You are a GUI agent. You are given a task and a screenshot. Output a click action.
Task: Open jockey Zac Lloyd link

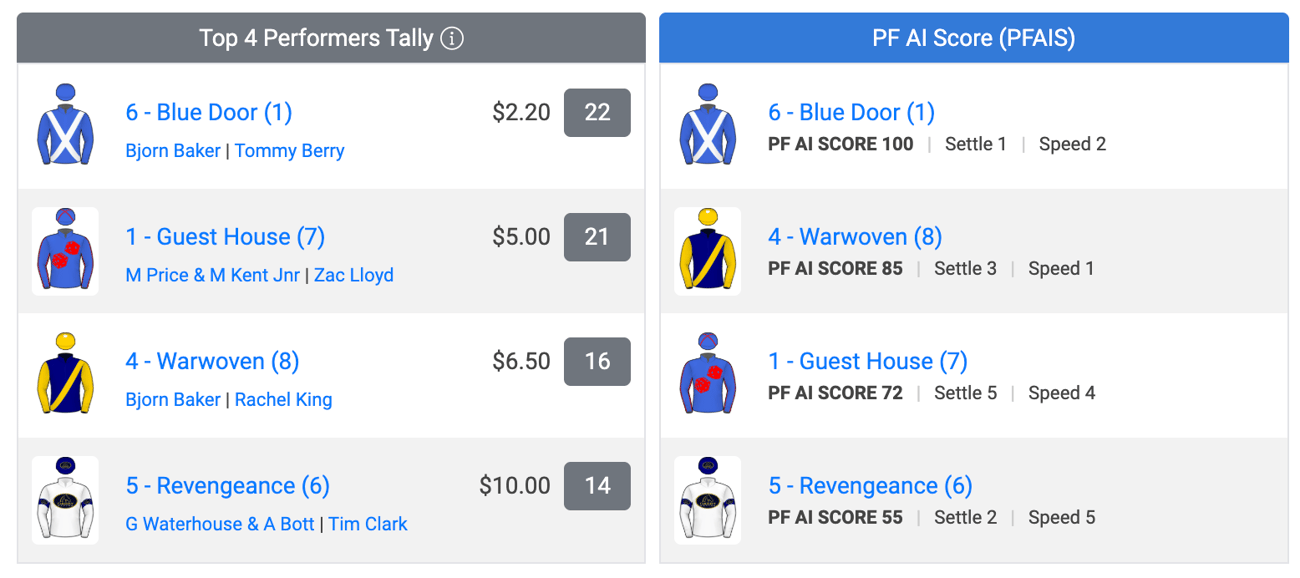point(354,275)
